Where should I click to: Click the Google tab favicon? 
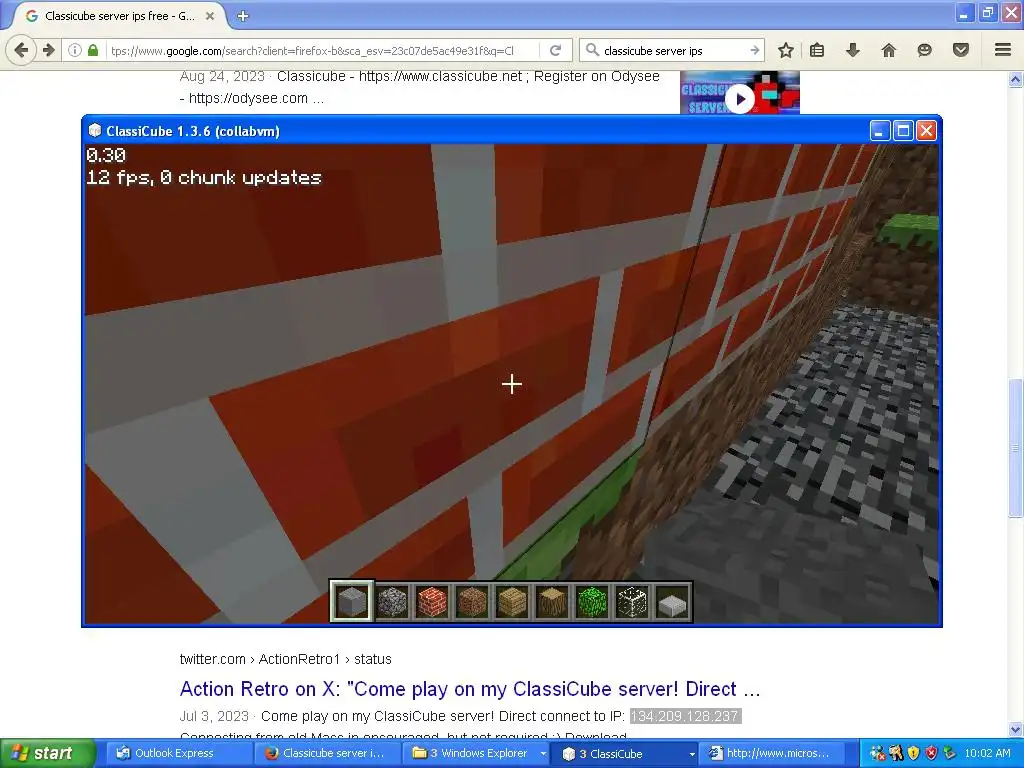31,16
